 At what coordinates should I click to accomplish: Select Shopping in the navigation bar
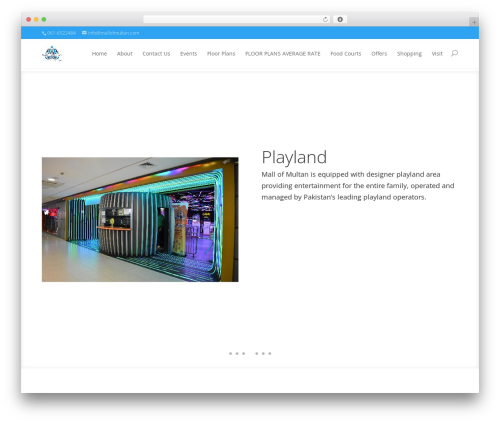[409, 54]
